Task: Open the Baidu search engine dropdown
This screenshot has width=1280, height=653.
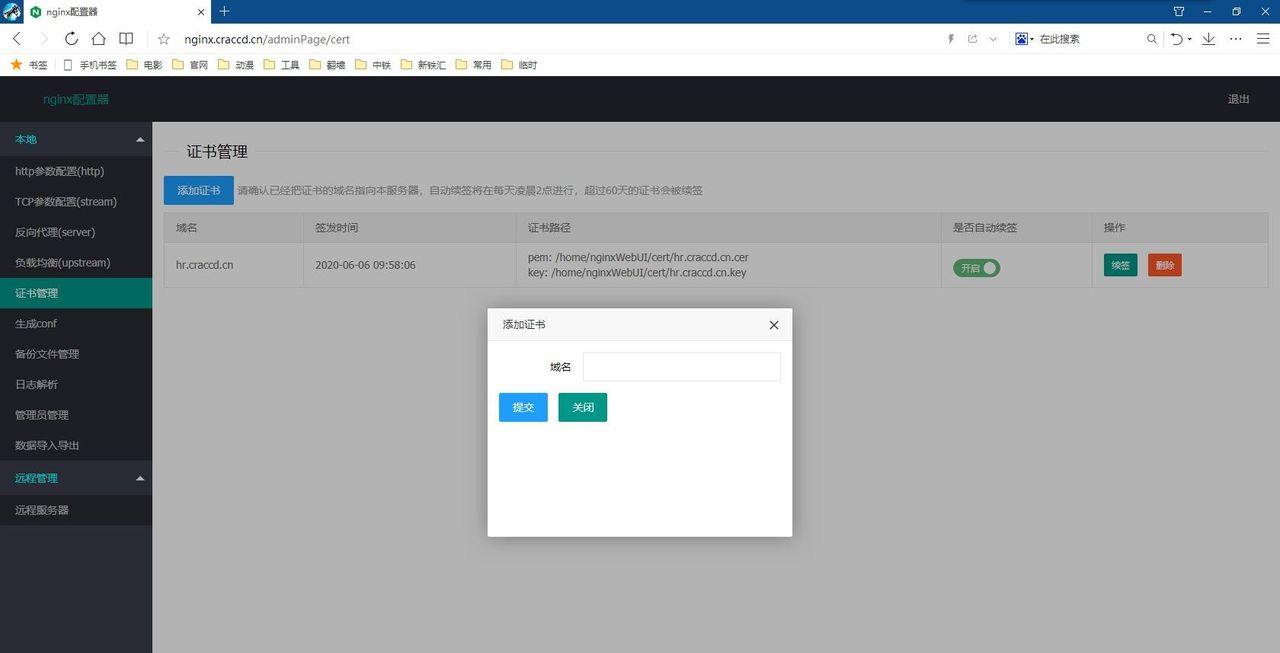Action: pos(1024,39)
